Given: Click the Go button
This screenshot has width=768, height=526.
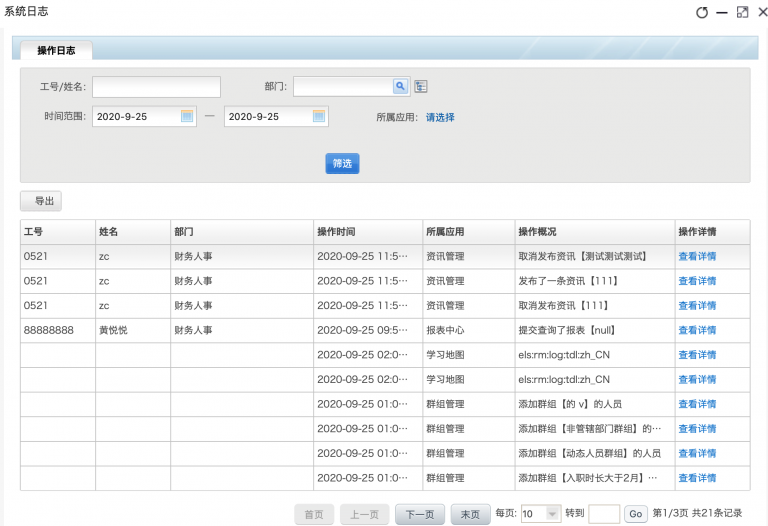Looking at the screenshot, I should [x=636, y=514].
